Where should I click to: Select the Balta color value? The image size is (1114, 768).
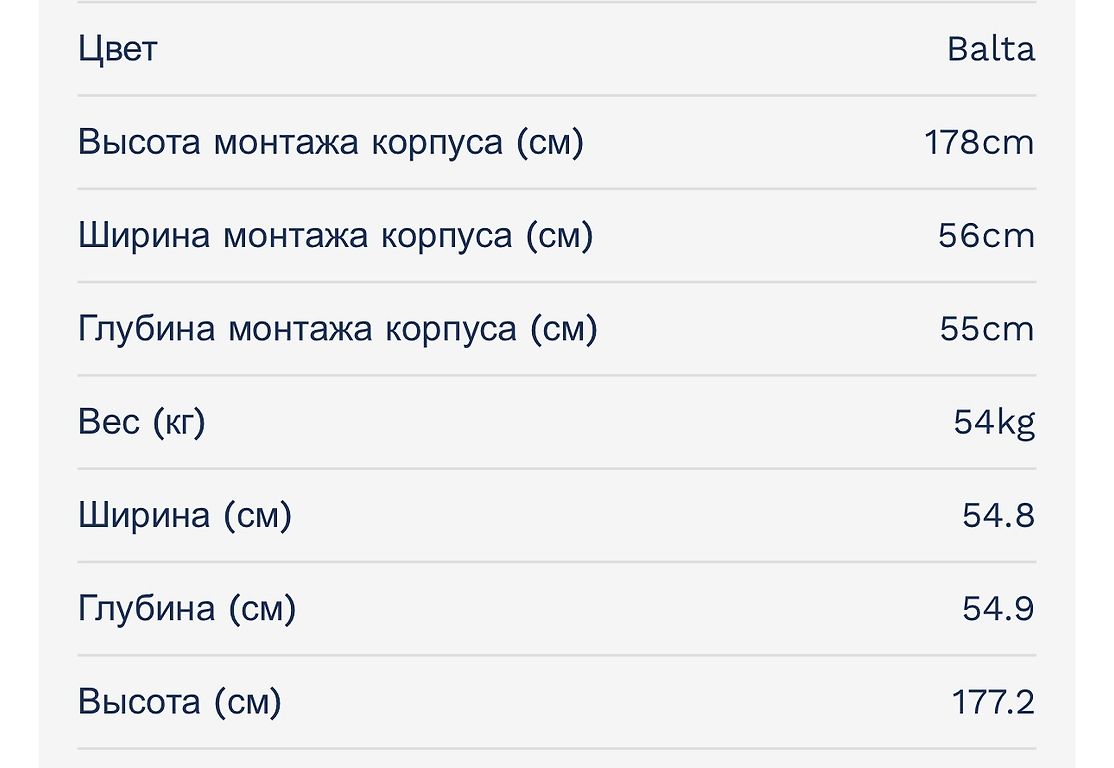click(x=991, y=49)
